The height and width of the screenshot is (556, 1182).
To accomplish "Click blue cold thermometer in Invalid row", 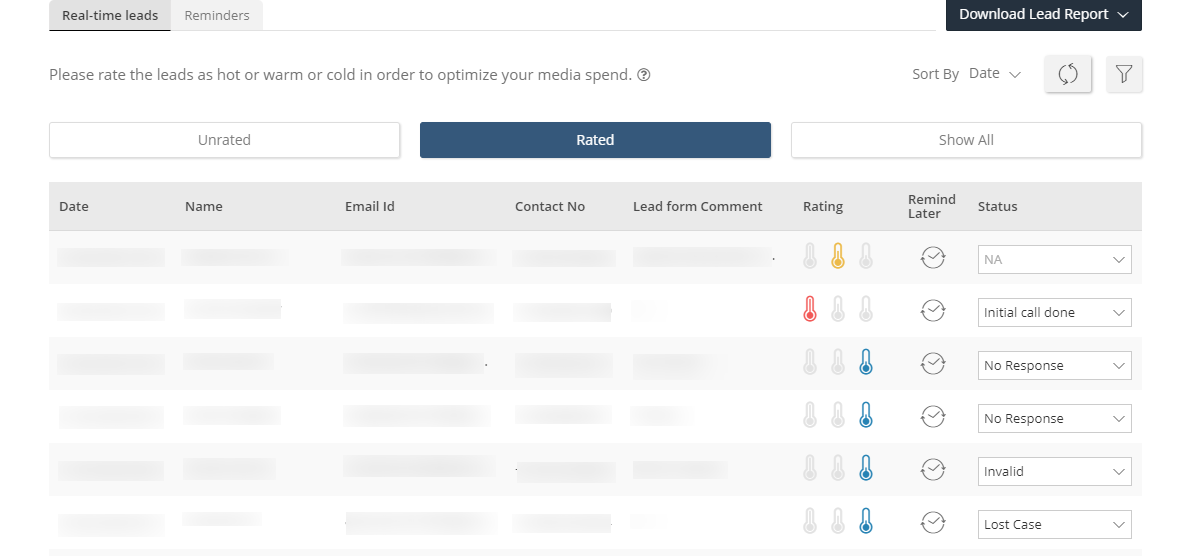I will [x=865, y=468].
